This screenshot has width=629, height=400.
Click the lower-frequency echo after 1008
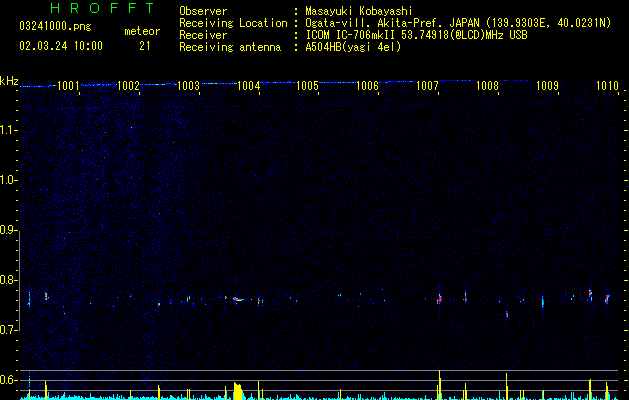tap(507, 314)
